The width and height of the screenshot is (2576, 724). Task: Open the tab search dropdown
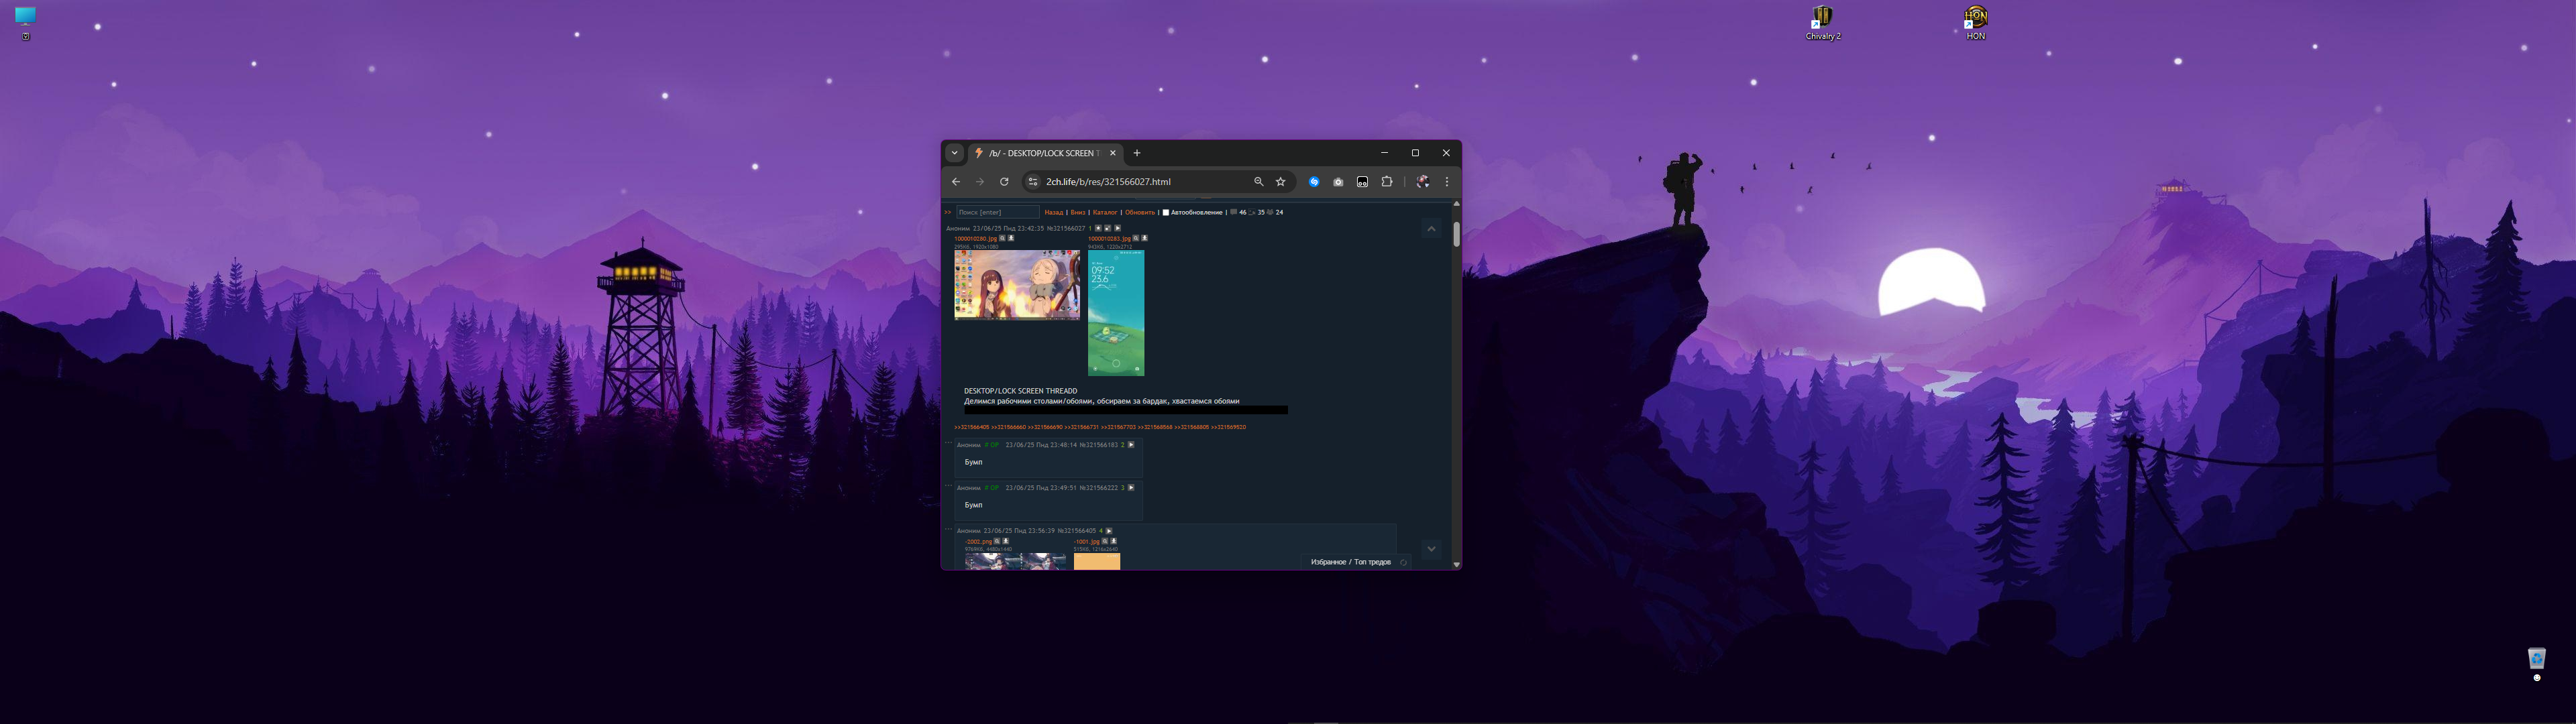(954, 153)
